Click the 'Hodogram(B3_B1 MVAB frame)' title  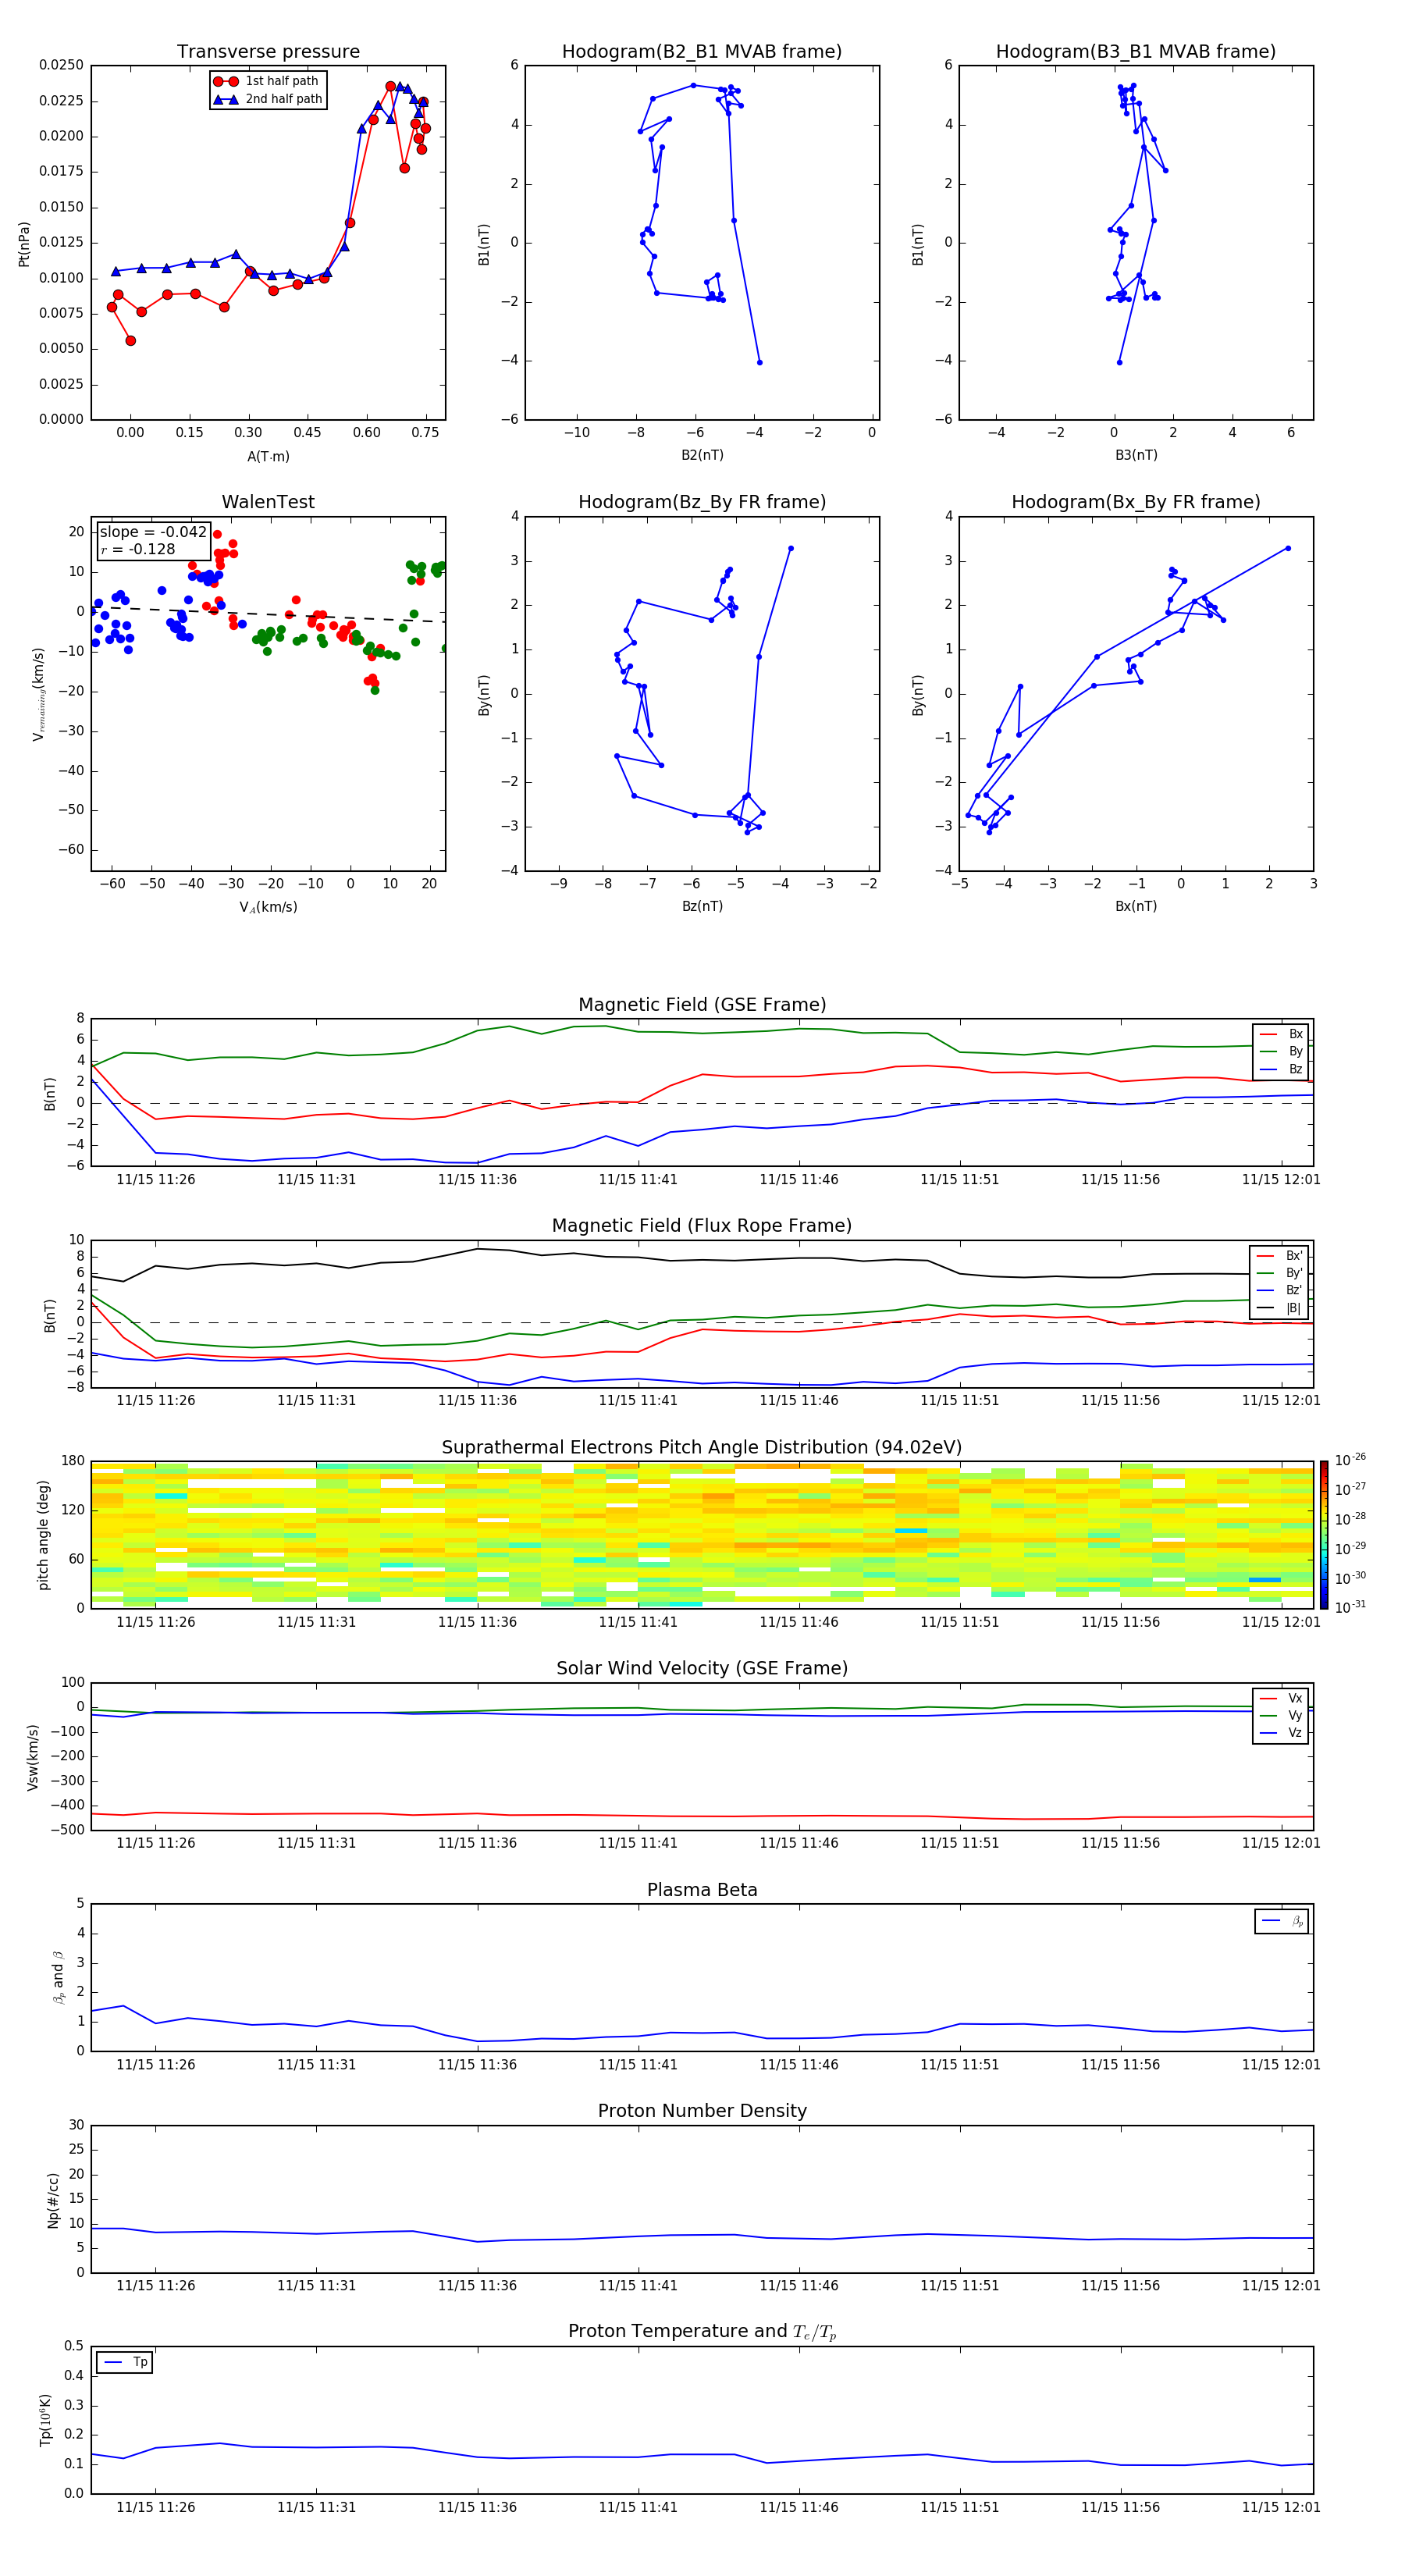1136,52
